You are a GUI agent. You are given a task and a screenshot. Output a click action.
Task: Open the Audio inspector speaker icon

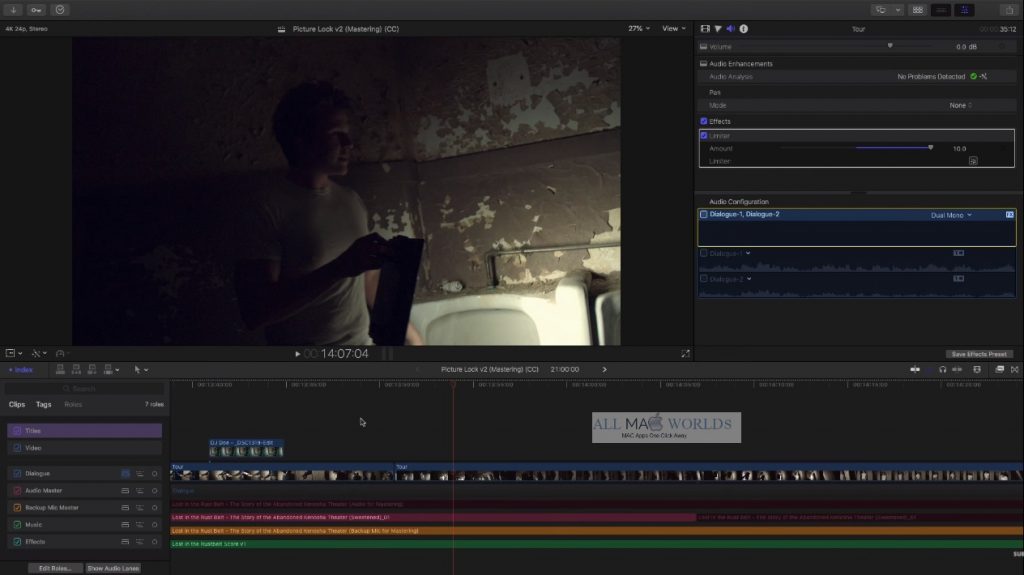[x=730, y=29]
